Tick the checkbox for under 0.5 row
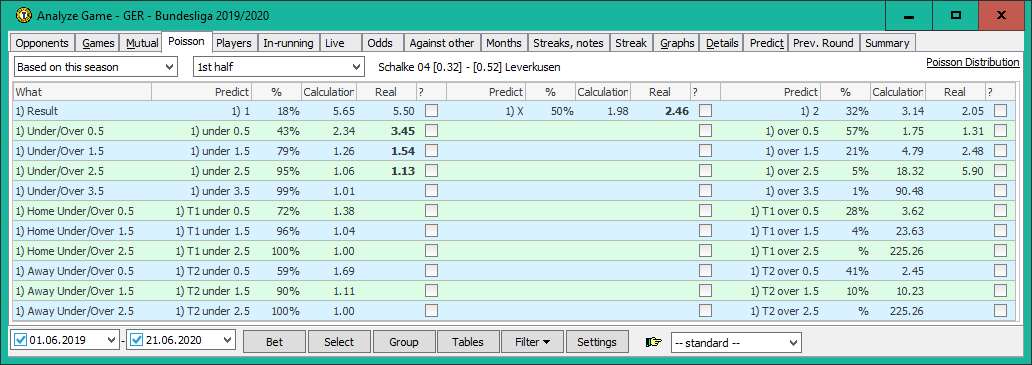 [431, 131]
